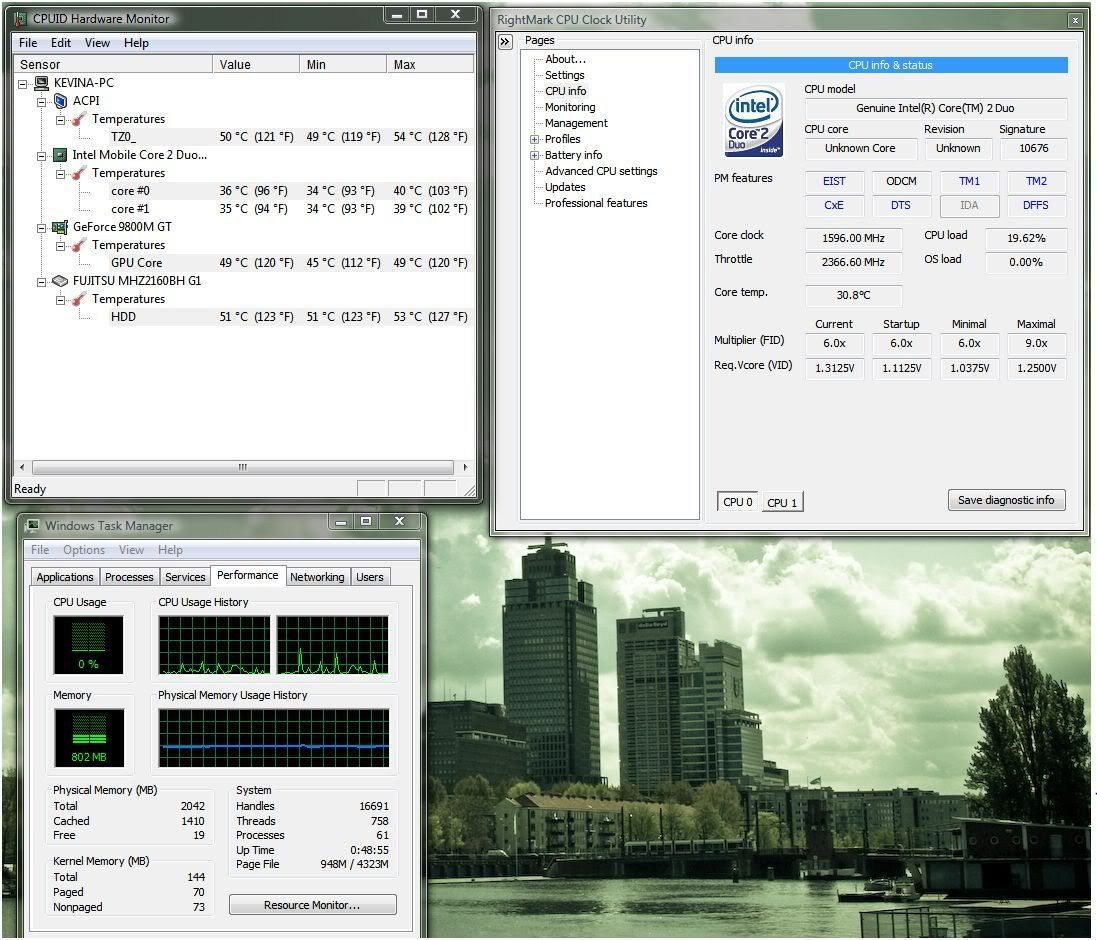Click the KEVINA-PC computer icon
Viewport: 1097px width, 940px height.
click(x=42, y=83)
